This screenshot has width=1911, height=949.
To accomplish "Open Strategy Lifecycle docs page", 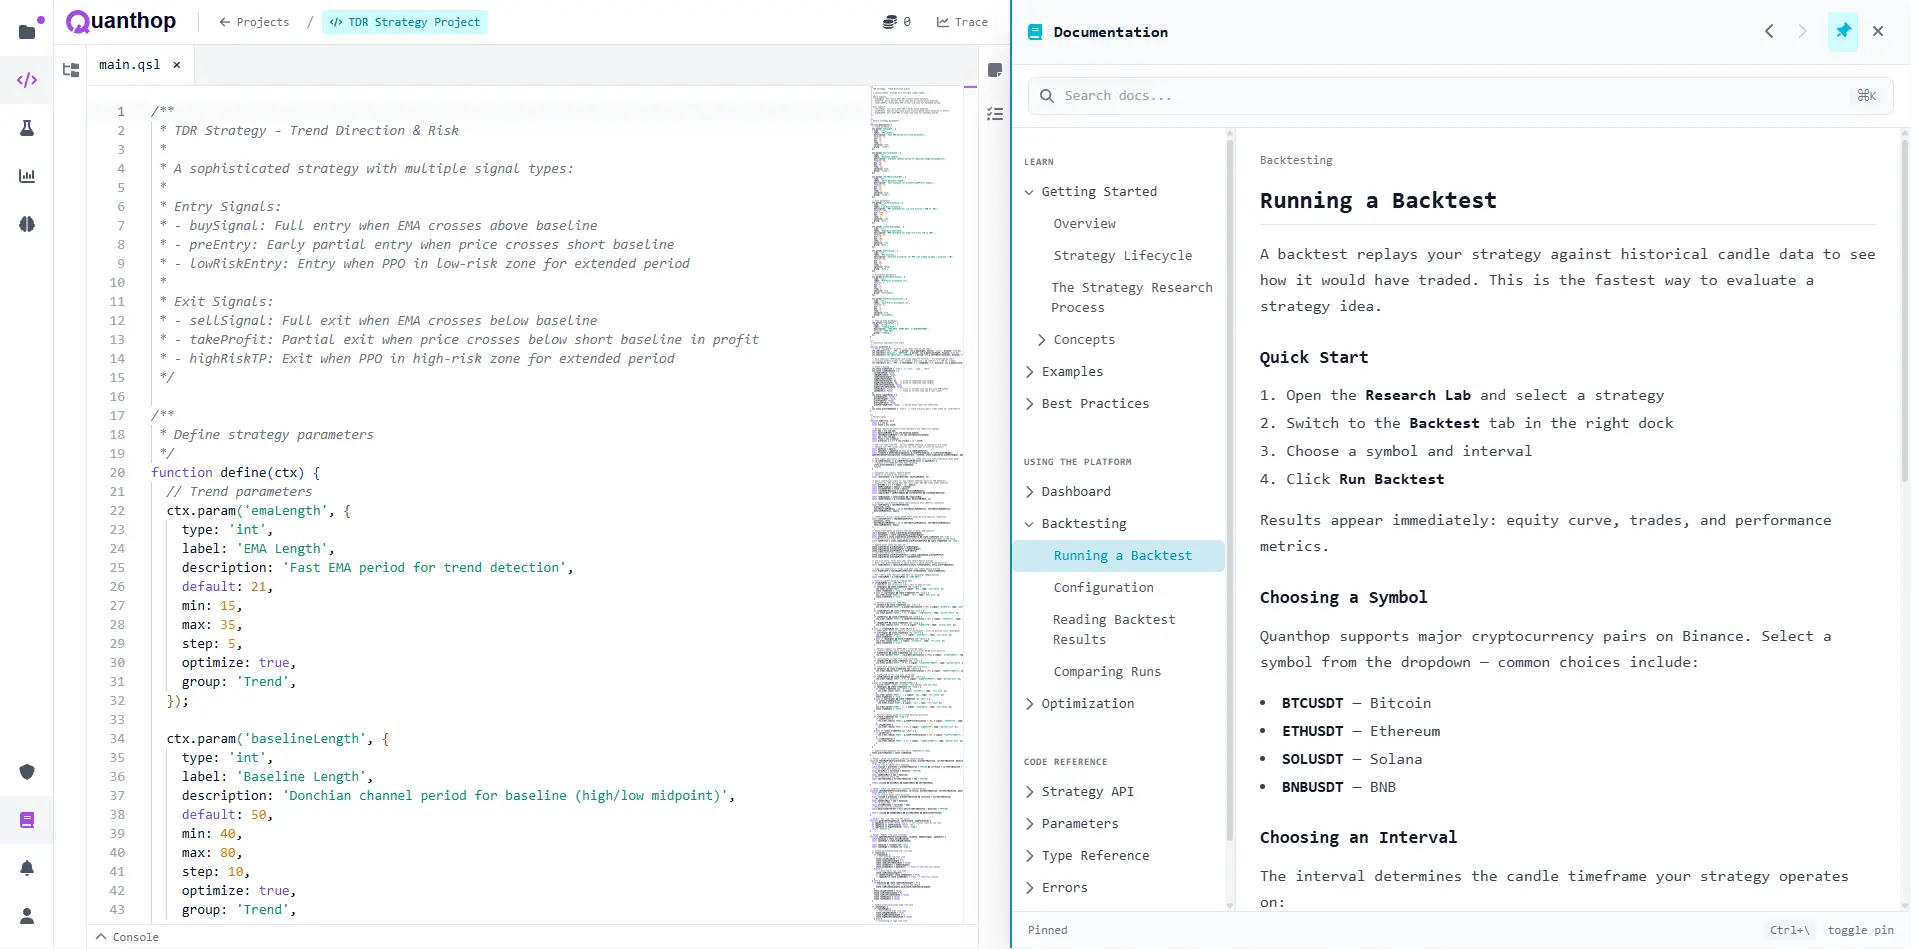I will (x=1122, y=256).
